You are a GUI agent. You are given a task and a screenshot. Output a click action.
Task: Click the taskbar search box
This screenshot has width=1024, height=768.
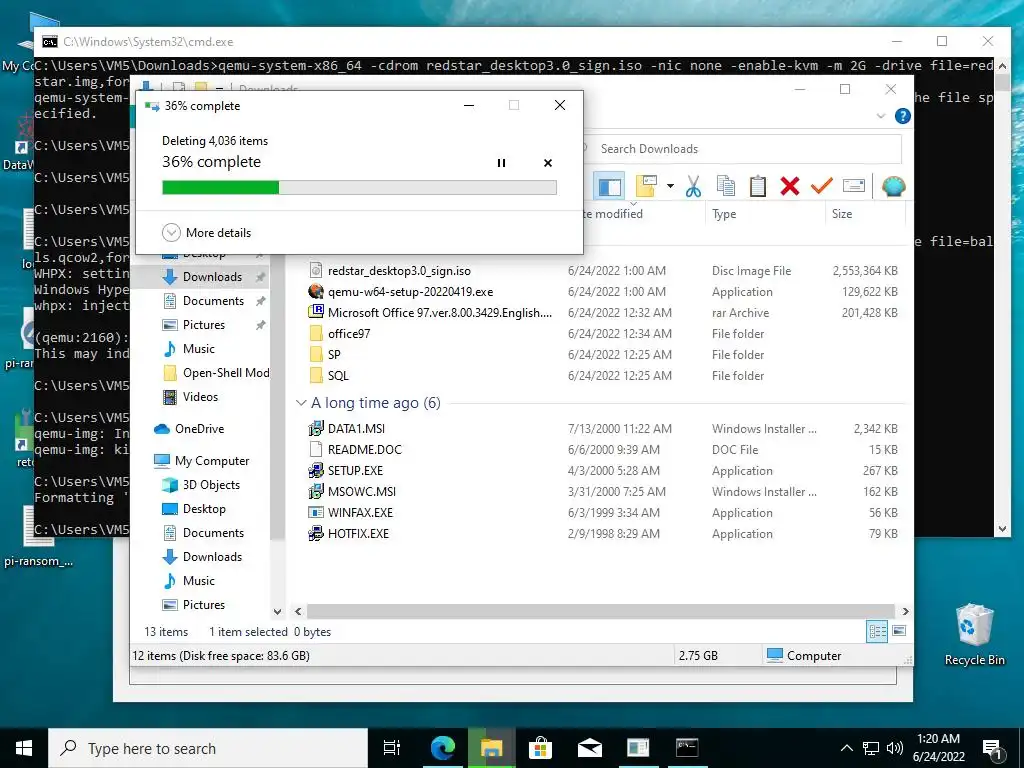pyautogui.click(x=208, y=748)
